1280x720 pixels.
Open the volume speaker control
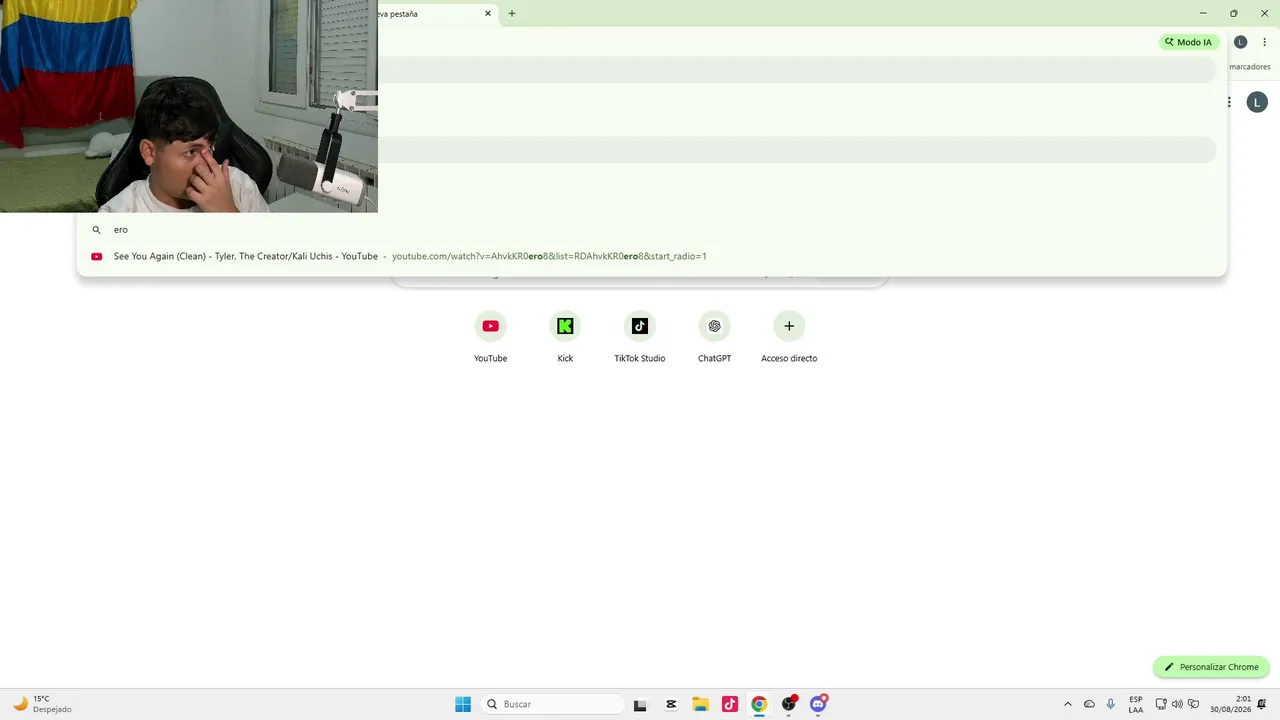click(1177, 704)
